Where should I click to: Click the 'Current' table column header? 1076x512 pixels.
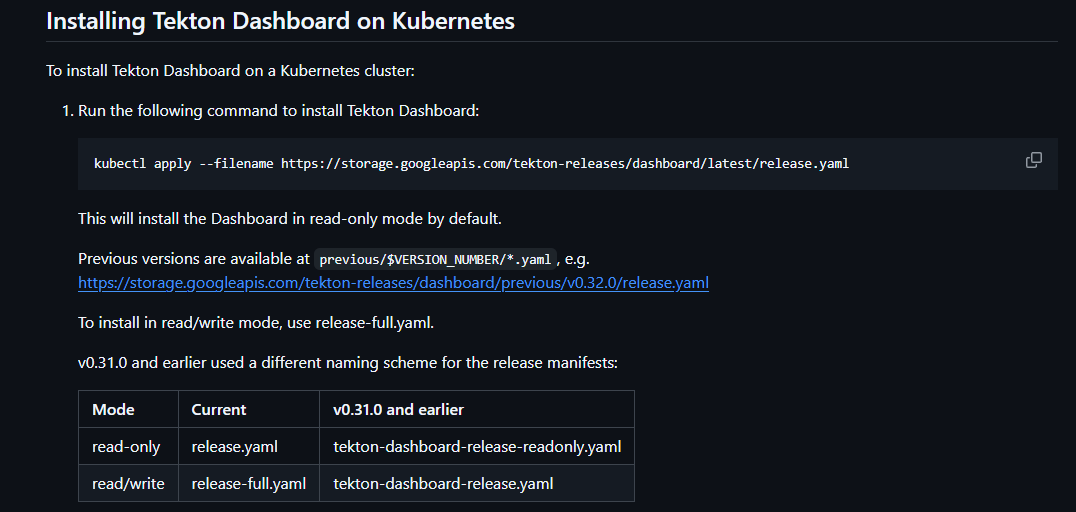249,410
